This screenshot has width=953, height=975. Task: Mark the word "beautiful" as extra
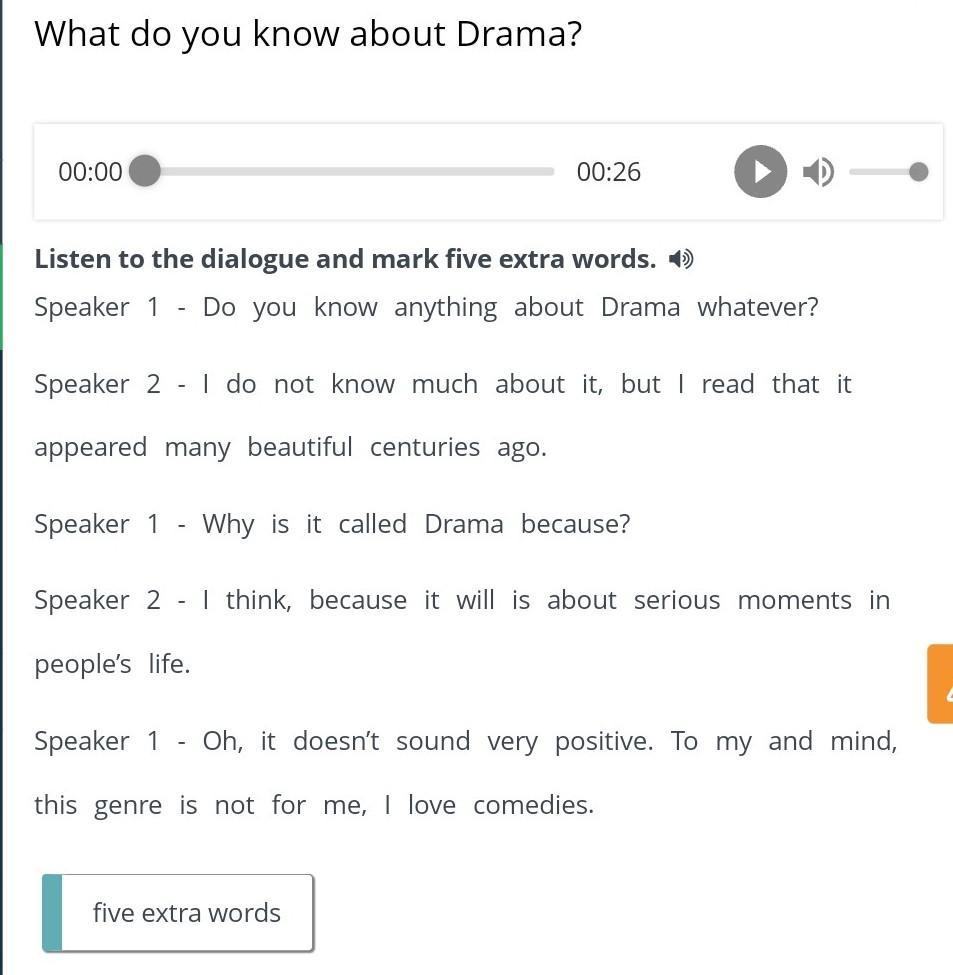point(300,447)
